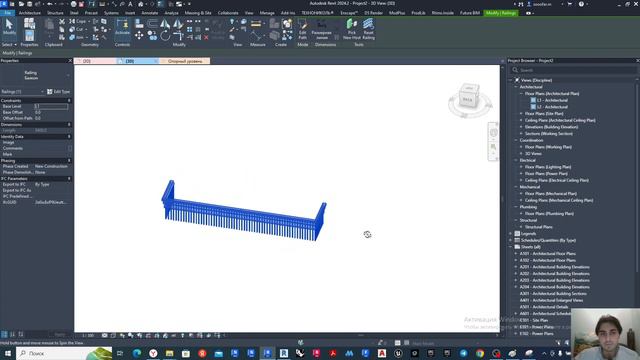The height and width of the screenshot is (360, 640).
Task: Open the Railings (1) filter dropdown
Action: [x=22, y=92]
